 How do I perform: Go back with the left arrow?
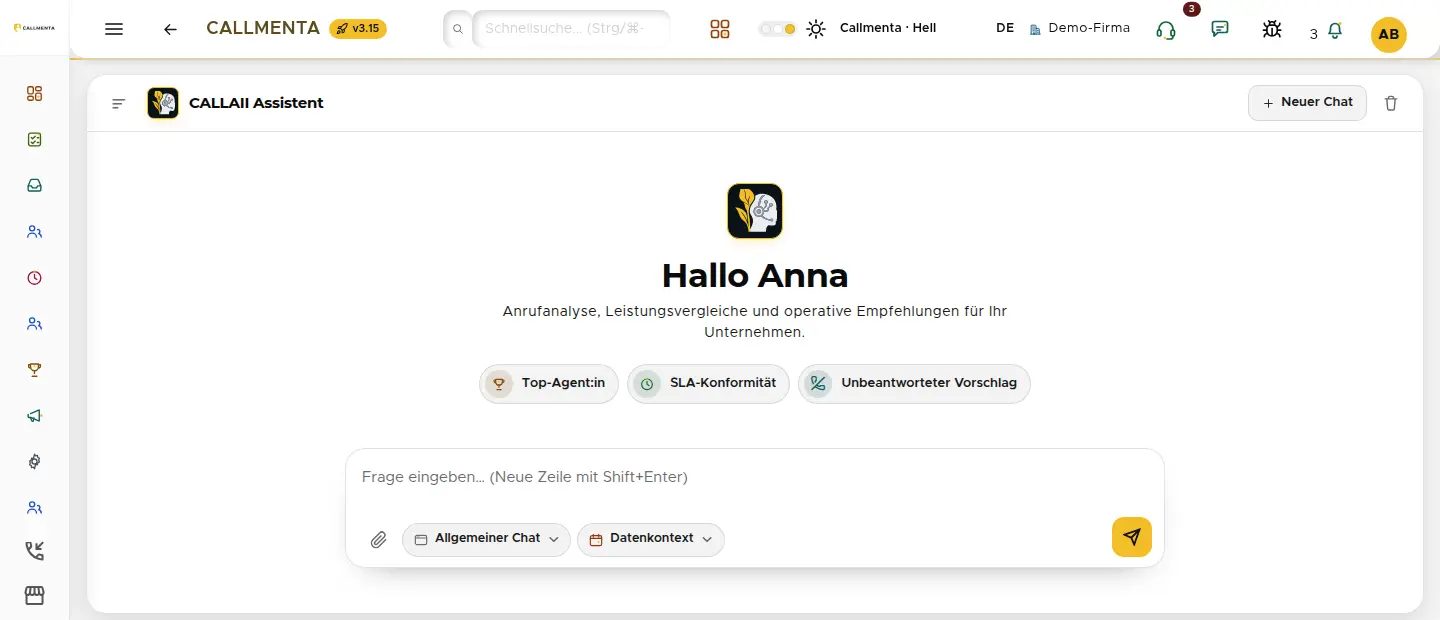170,29
